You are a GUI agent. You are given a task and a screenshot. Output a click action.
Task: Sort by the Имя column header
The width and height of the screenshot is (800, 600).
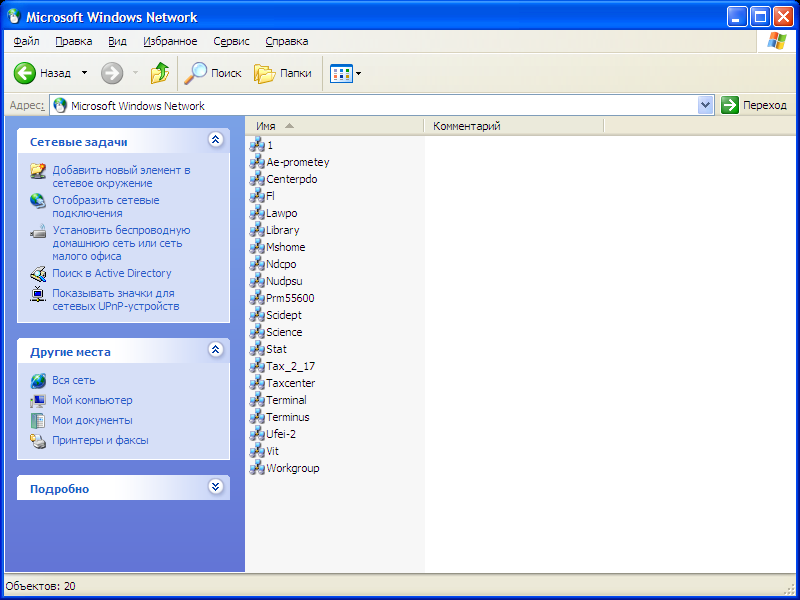pyautogui.click(x=335, y=126)
